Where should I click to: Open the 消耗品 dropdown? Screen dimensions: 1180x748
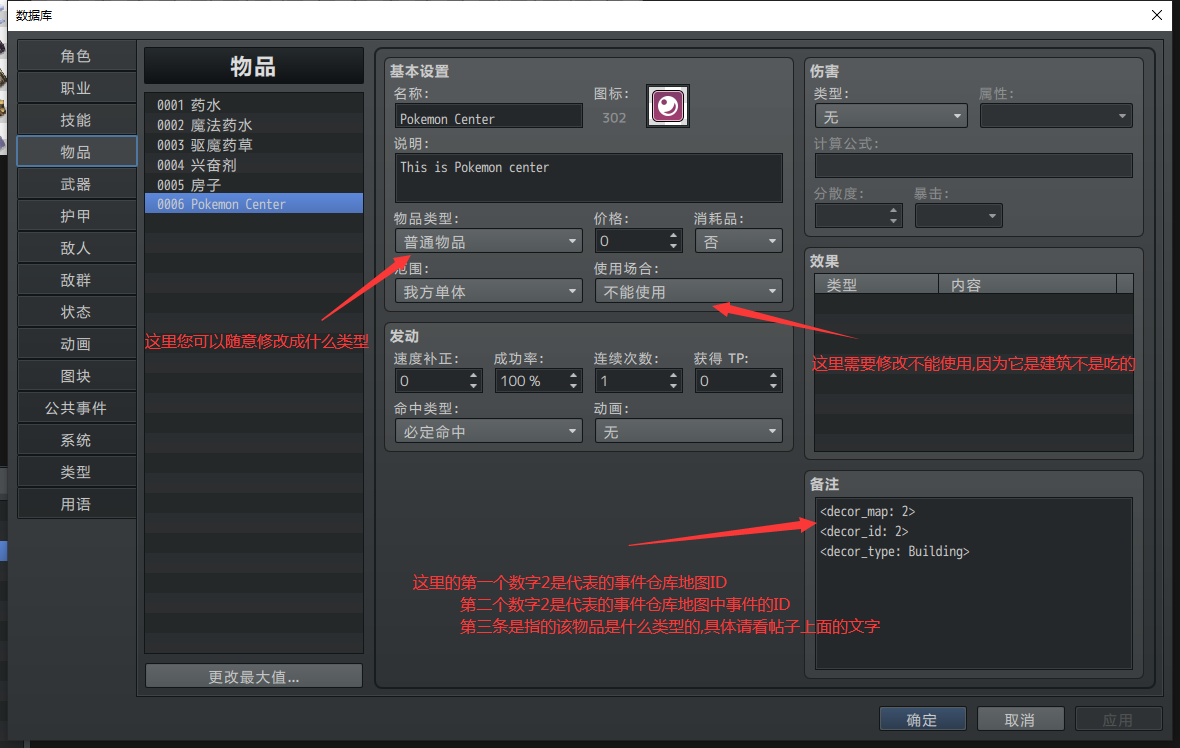(738, 242)
